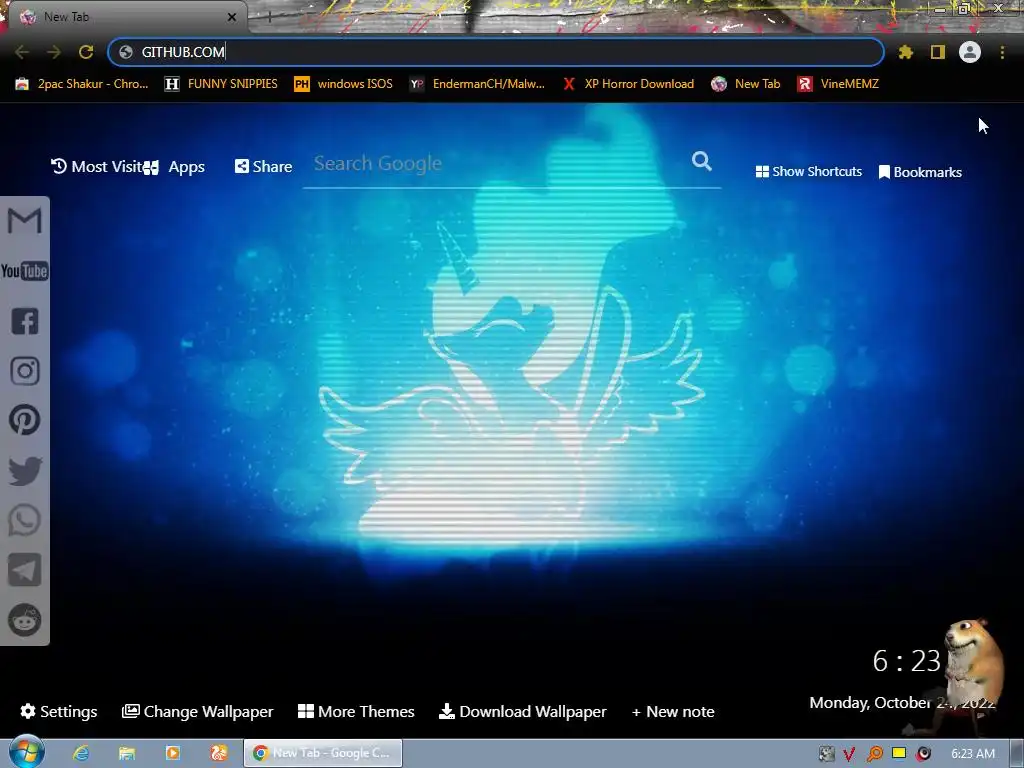Open the Gmail sidebar shortcut
Screen dimensions: 1024x768
25,221
